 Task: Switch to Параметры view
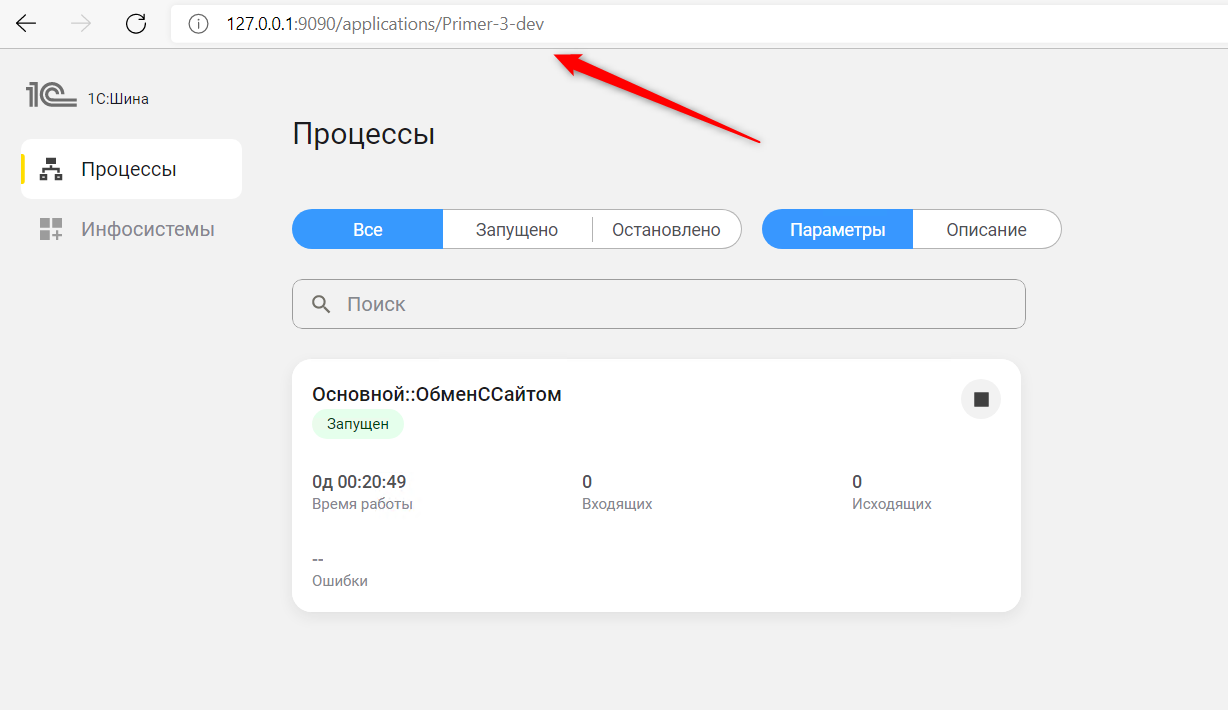coord(837,229)
